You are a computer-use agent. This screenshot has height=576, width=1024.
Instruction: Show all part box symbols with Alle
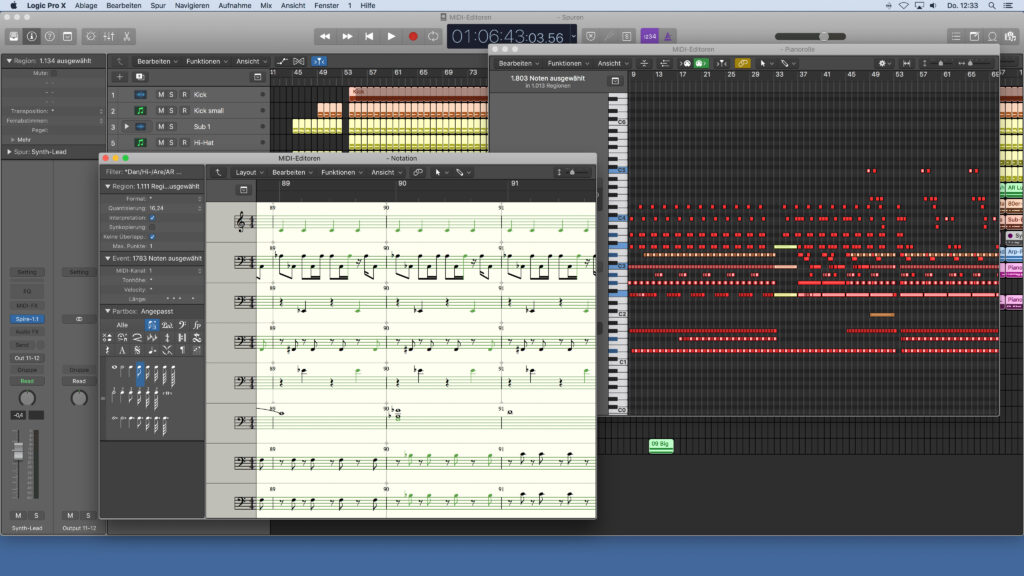122,325
